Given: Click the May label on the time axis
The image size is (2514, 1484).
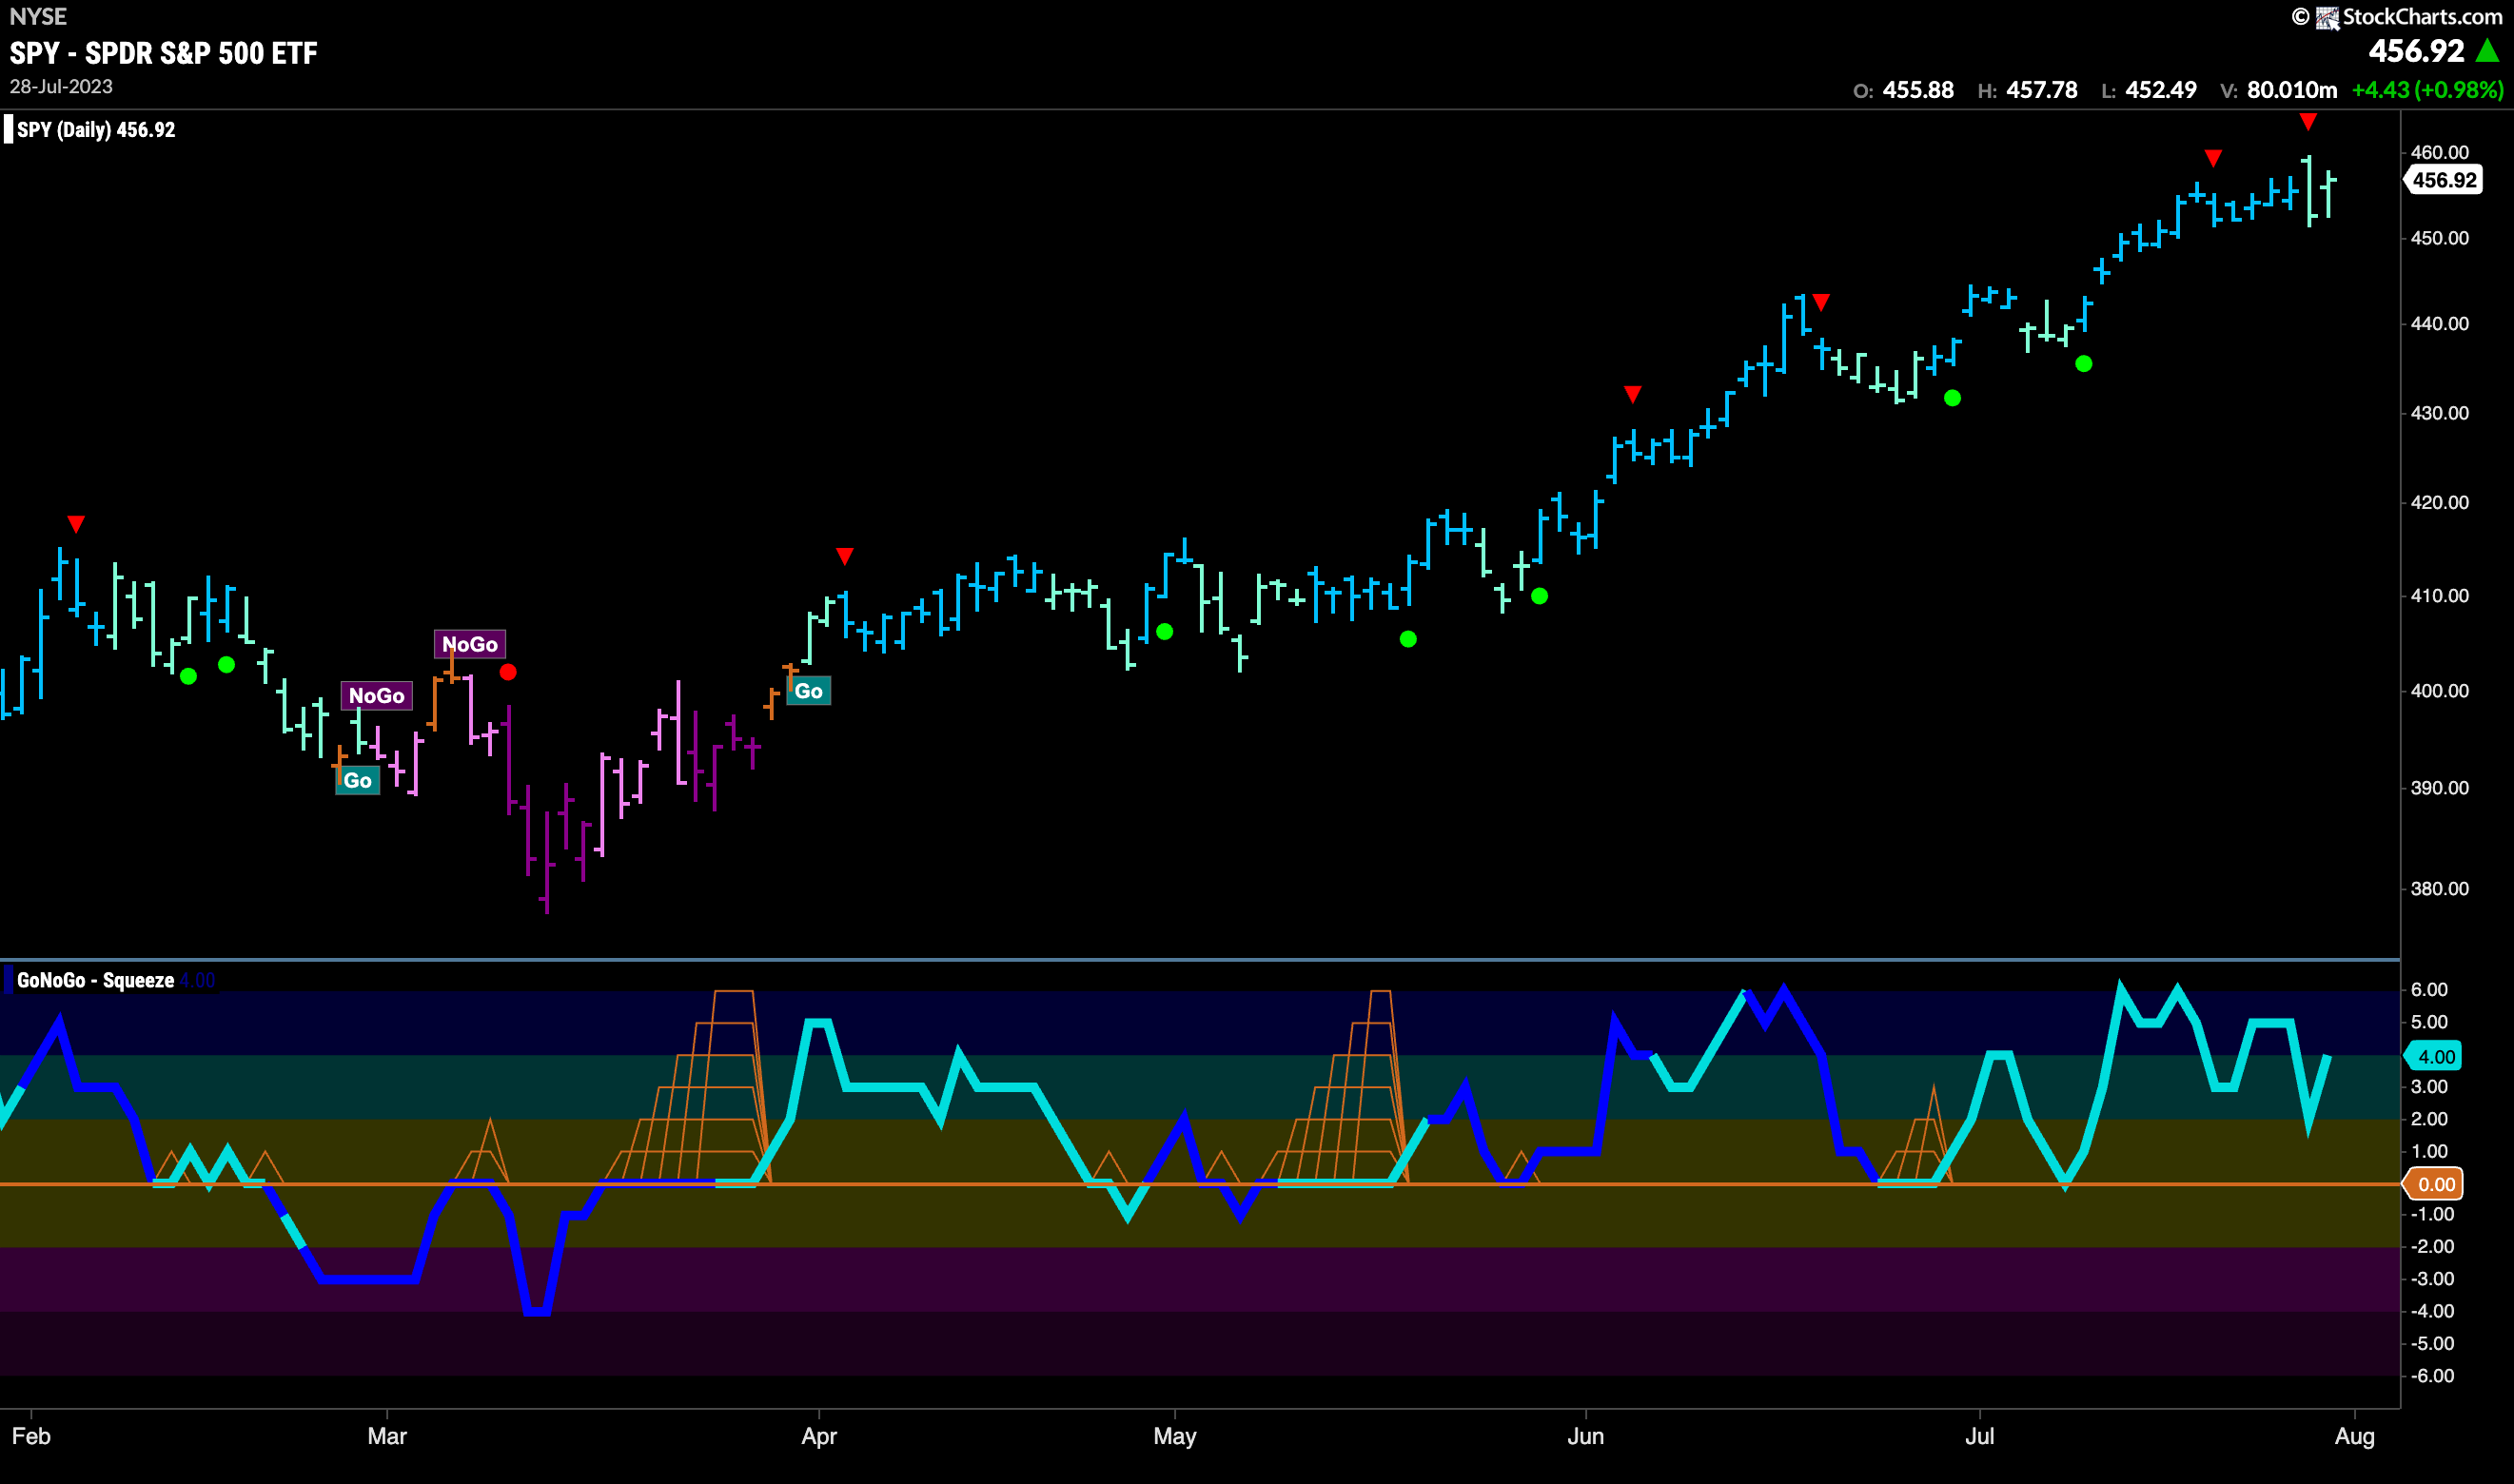Looking at the screenshot, I should click(1175, 1437).
